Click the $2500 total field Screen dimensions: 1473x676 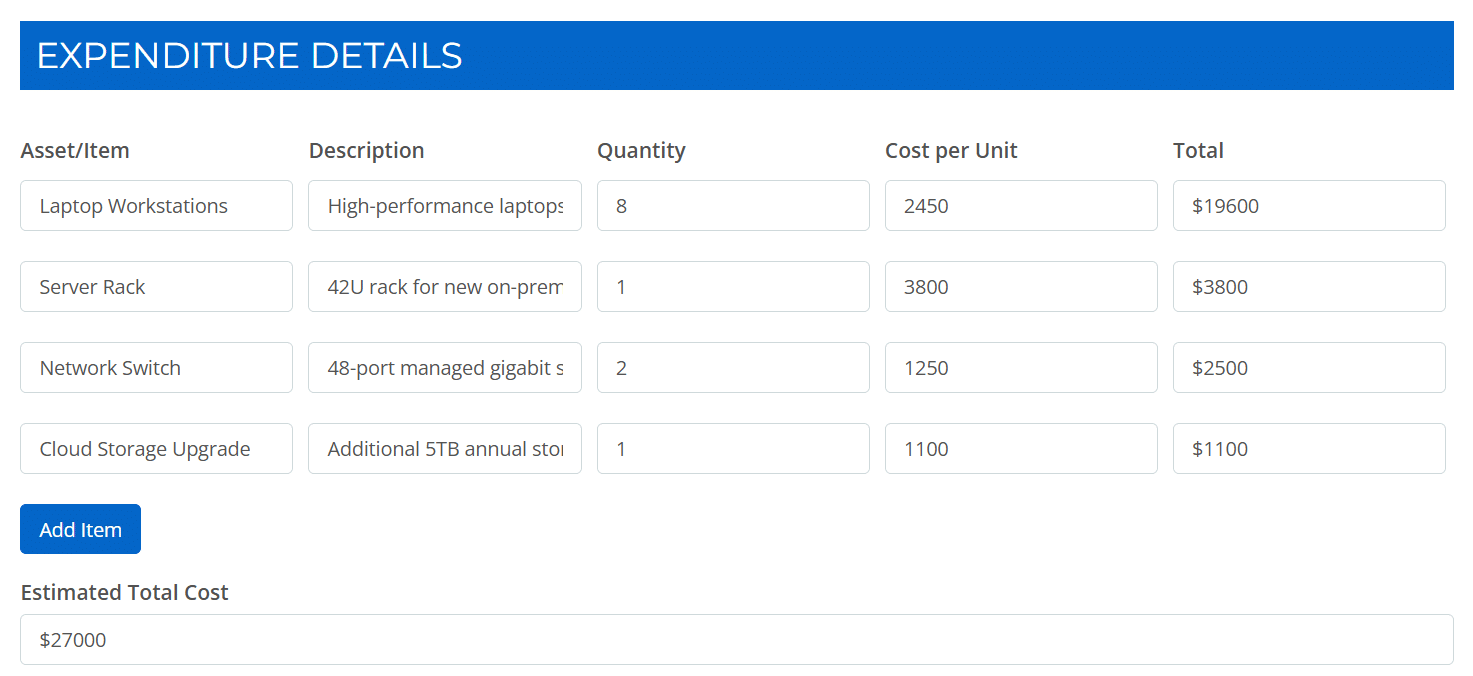(x=1308, y=367)
